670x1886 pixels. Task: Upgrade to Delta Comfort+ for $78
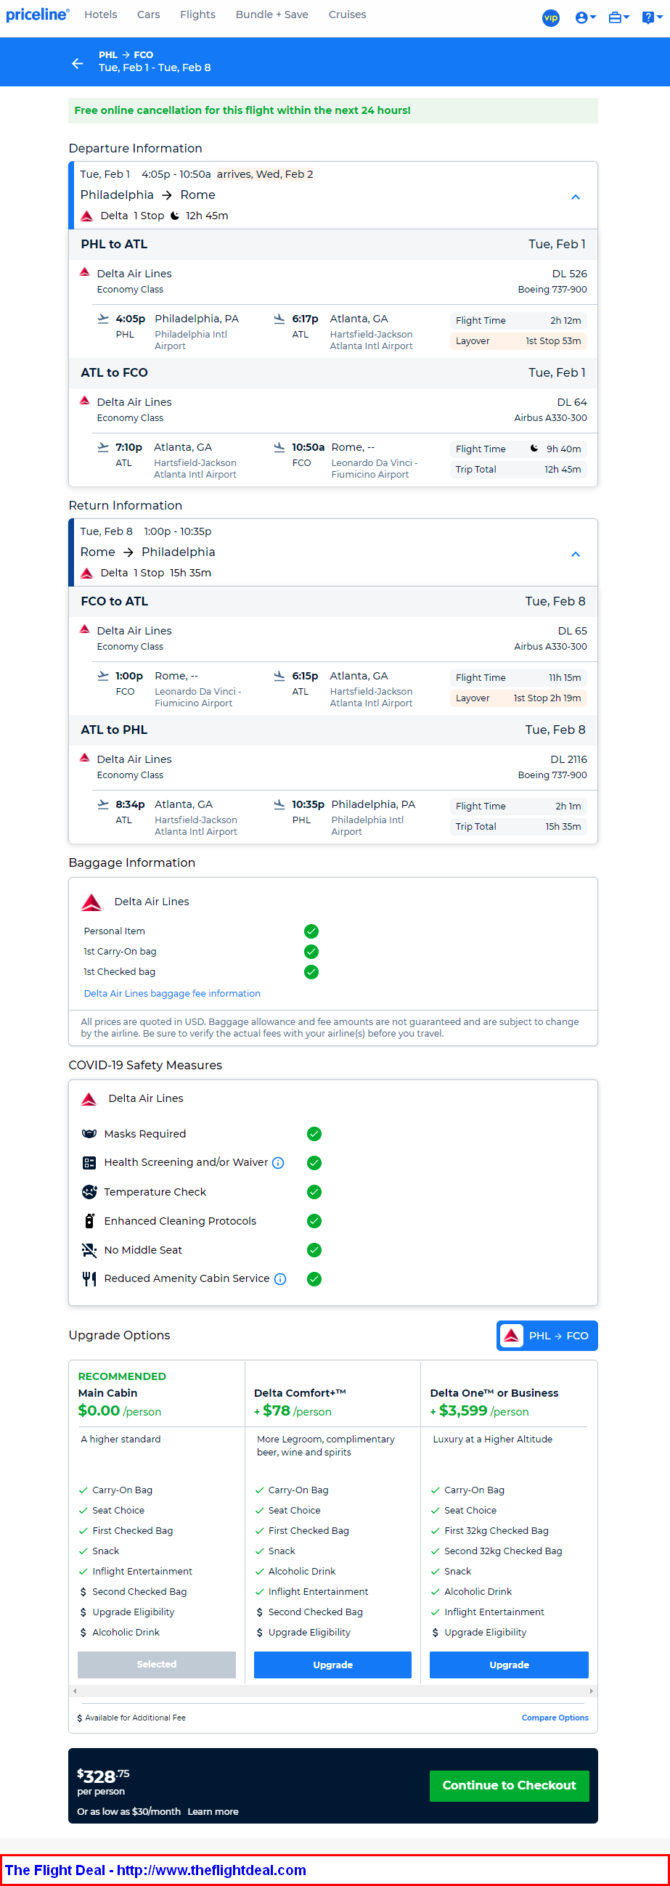pos(333,1664)
